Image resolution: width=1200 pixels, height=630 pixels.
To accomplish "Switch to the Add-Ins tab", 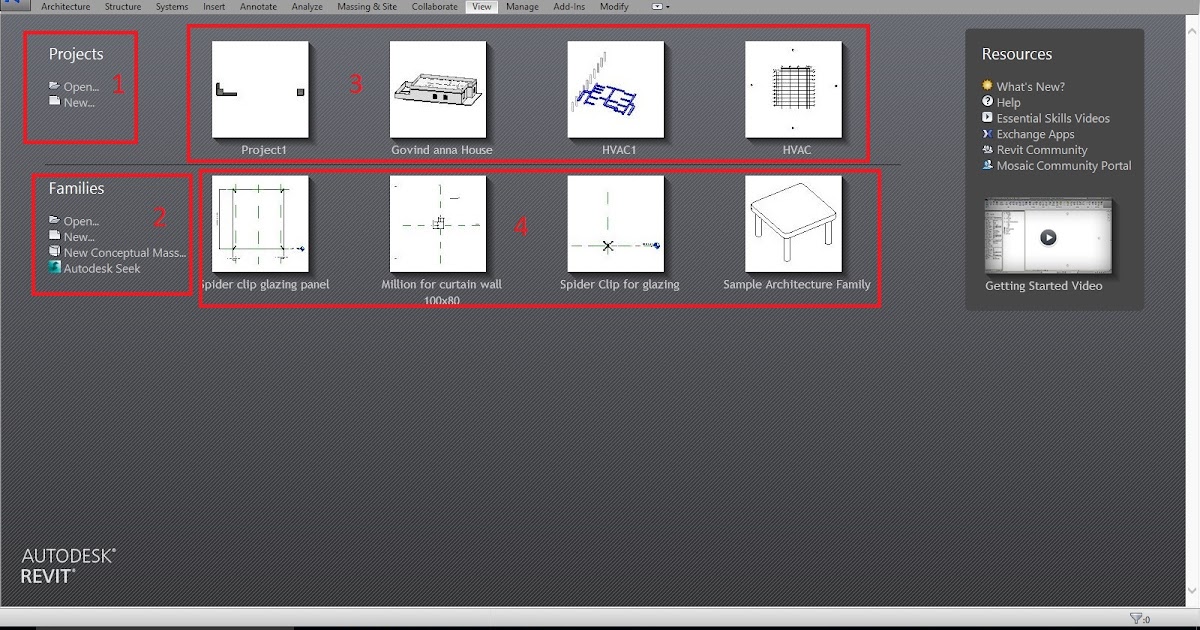I will point(568,7).
